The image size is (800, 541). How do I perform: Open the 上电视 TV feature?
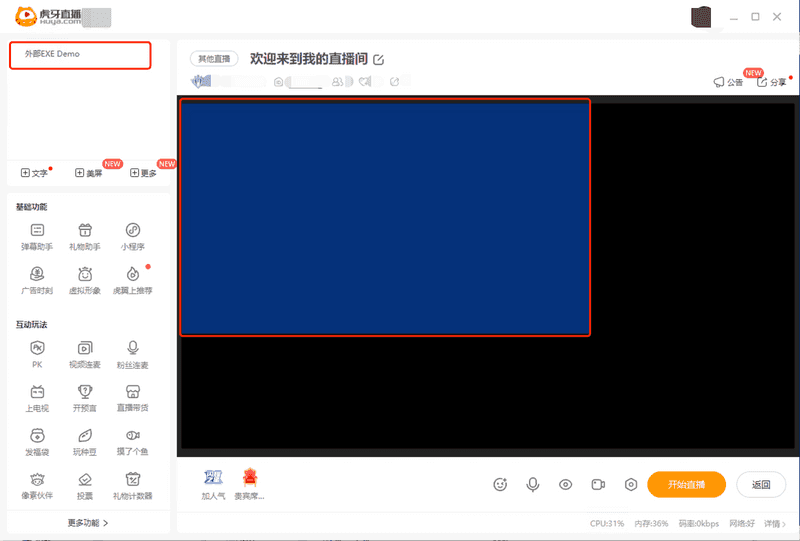(x=37, y=398)
